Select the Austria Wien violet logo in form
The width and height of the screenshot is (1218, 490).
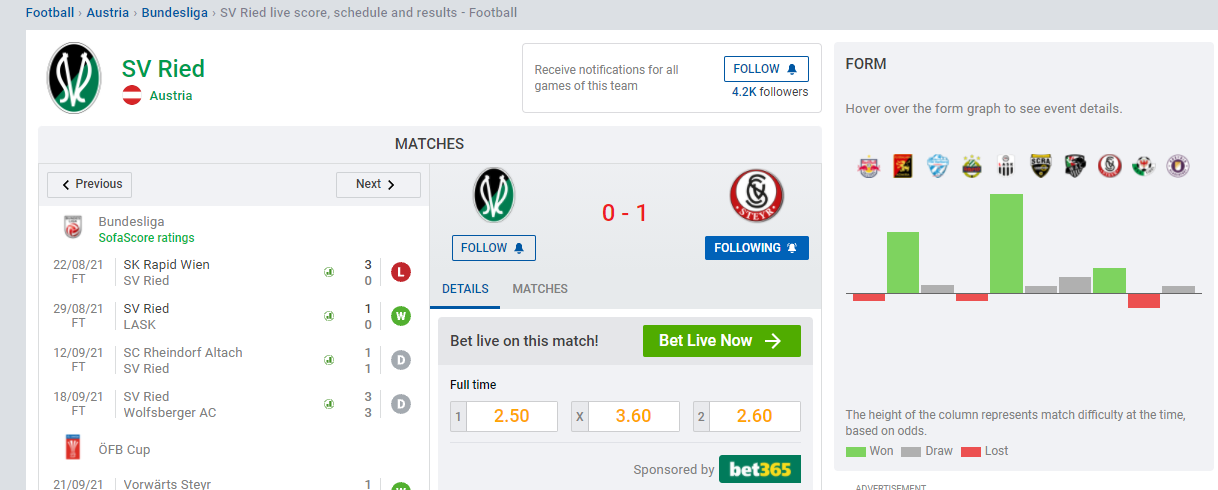click(1178, 167)
